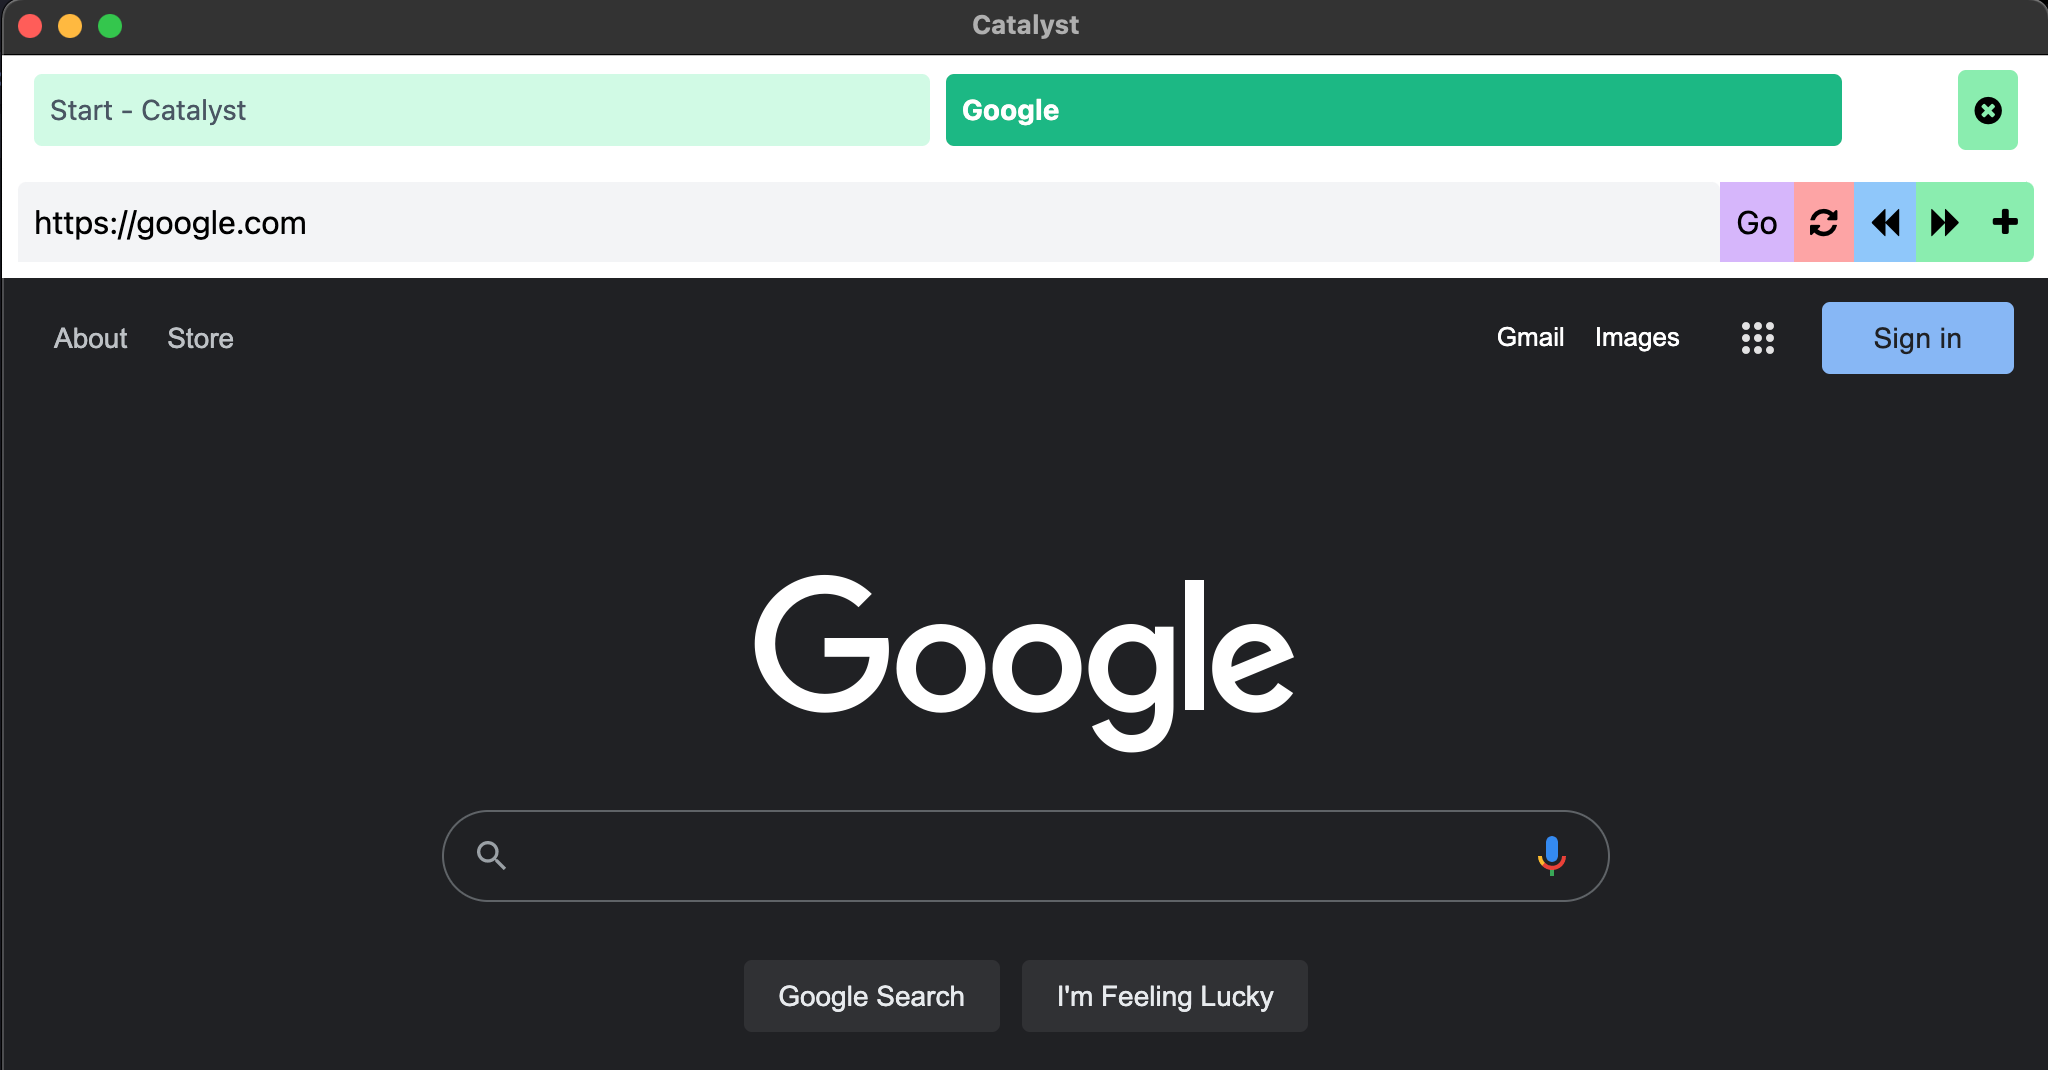Click the magnifier icon in the search box
The image size is (2048, 1070).
click(491, 856)
